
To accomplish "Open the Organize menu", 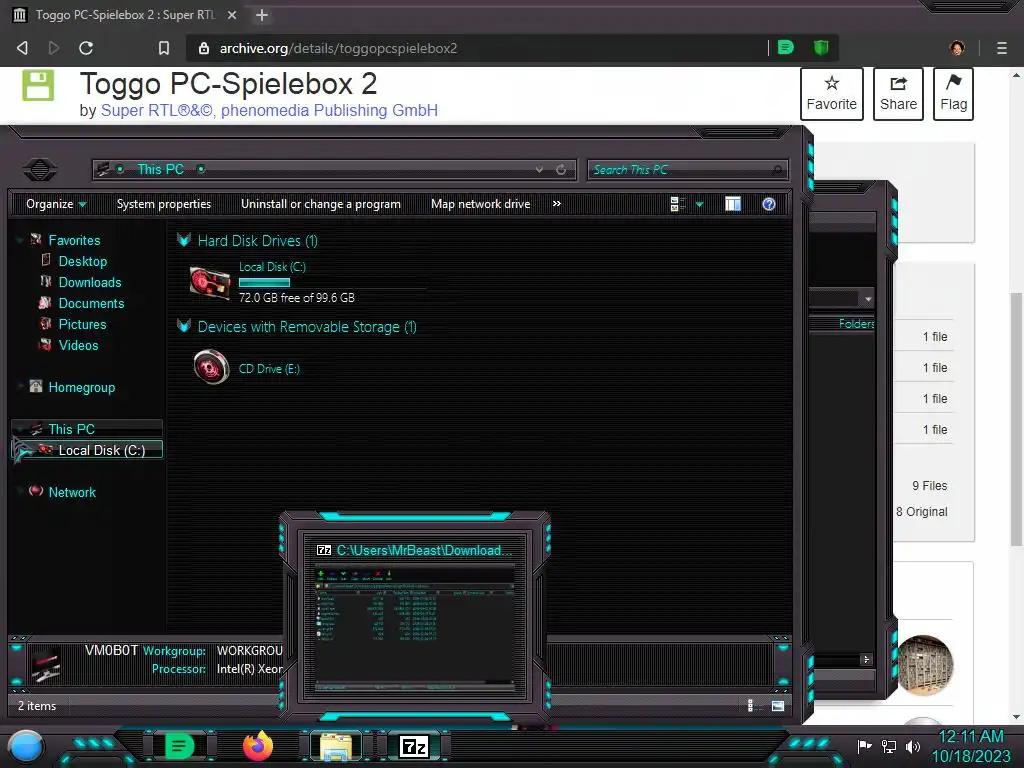I will point(56,204).
